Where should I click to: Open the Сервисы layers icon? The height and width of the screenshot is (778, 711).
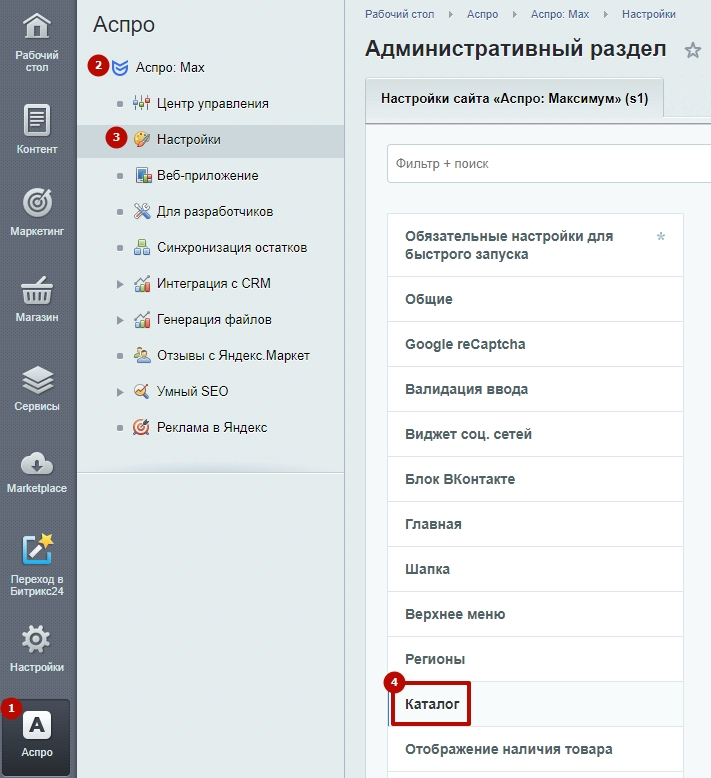37,380
